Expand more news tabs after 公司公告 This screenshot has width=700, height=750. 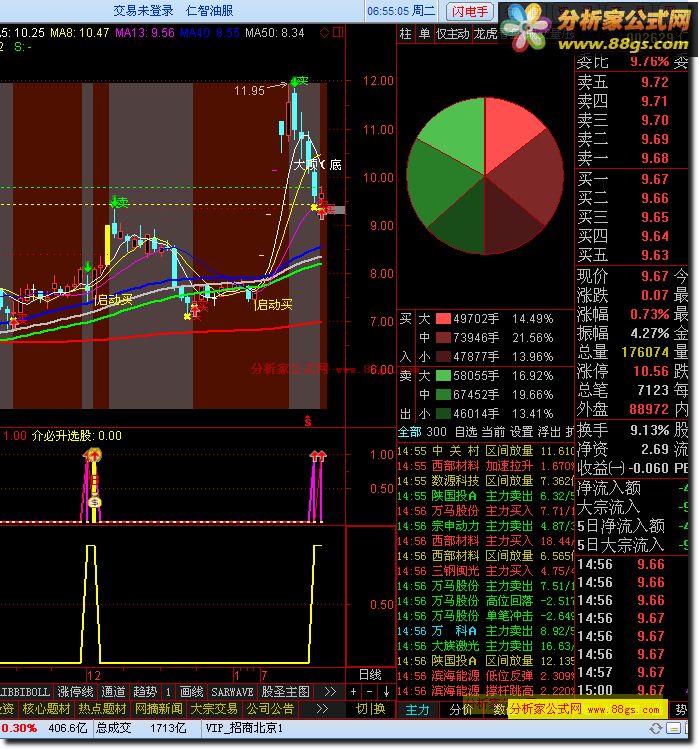point(322,708)
